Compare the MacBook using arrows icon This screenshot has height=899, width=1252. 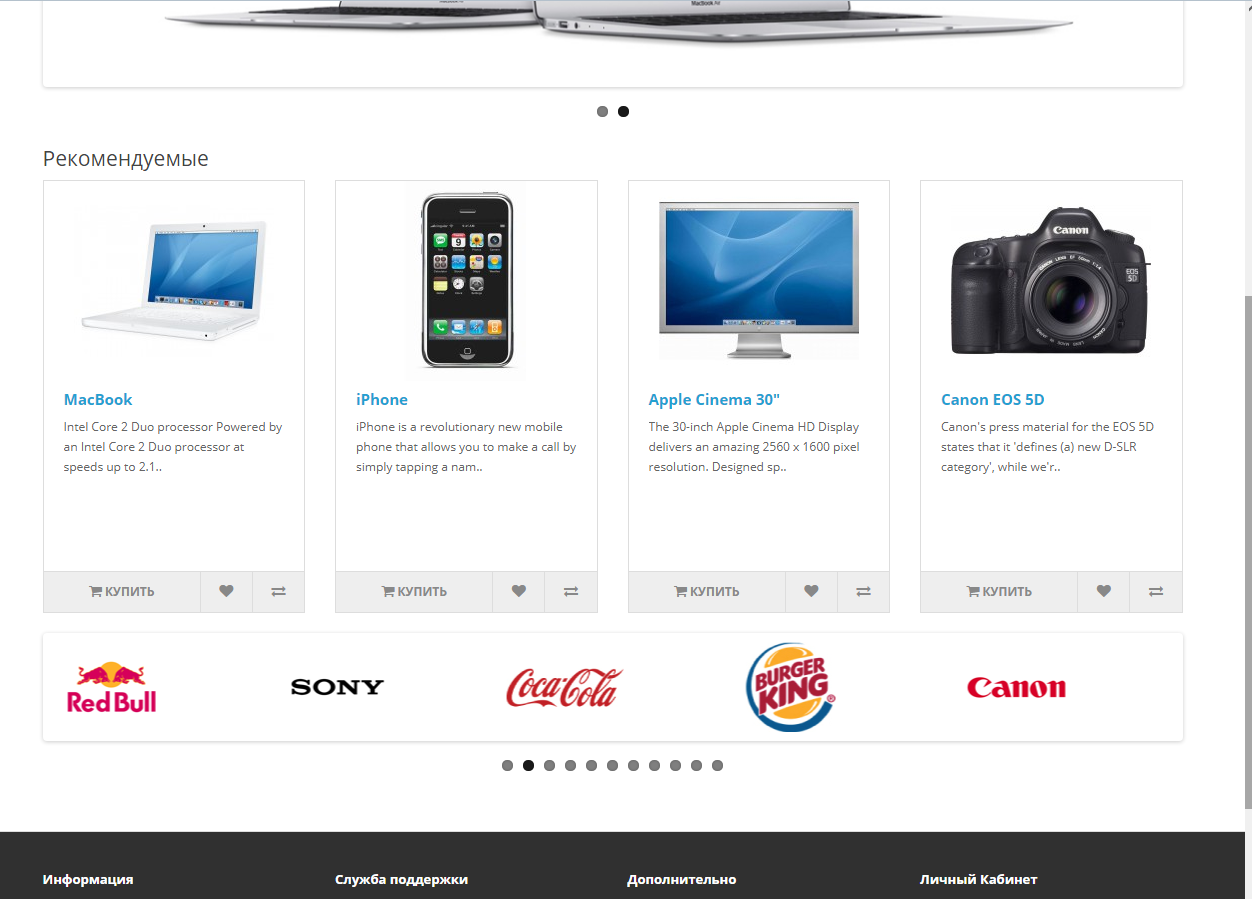279,591
